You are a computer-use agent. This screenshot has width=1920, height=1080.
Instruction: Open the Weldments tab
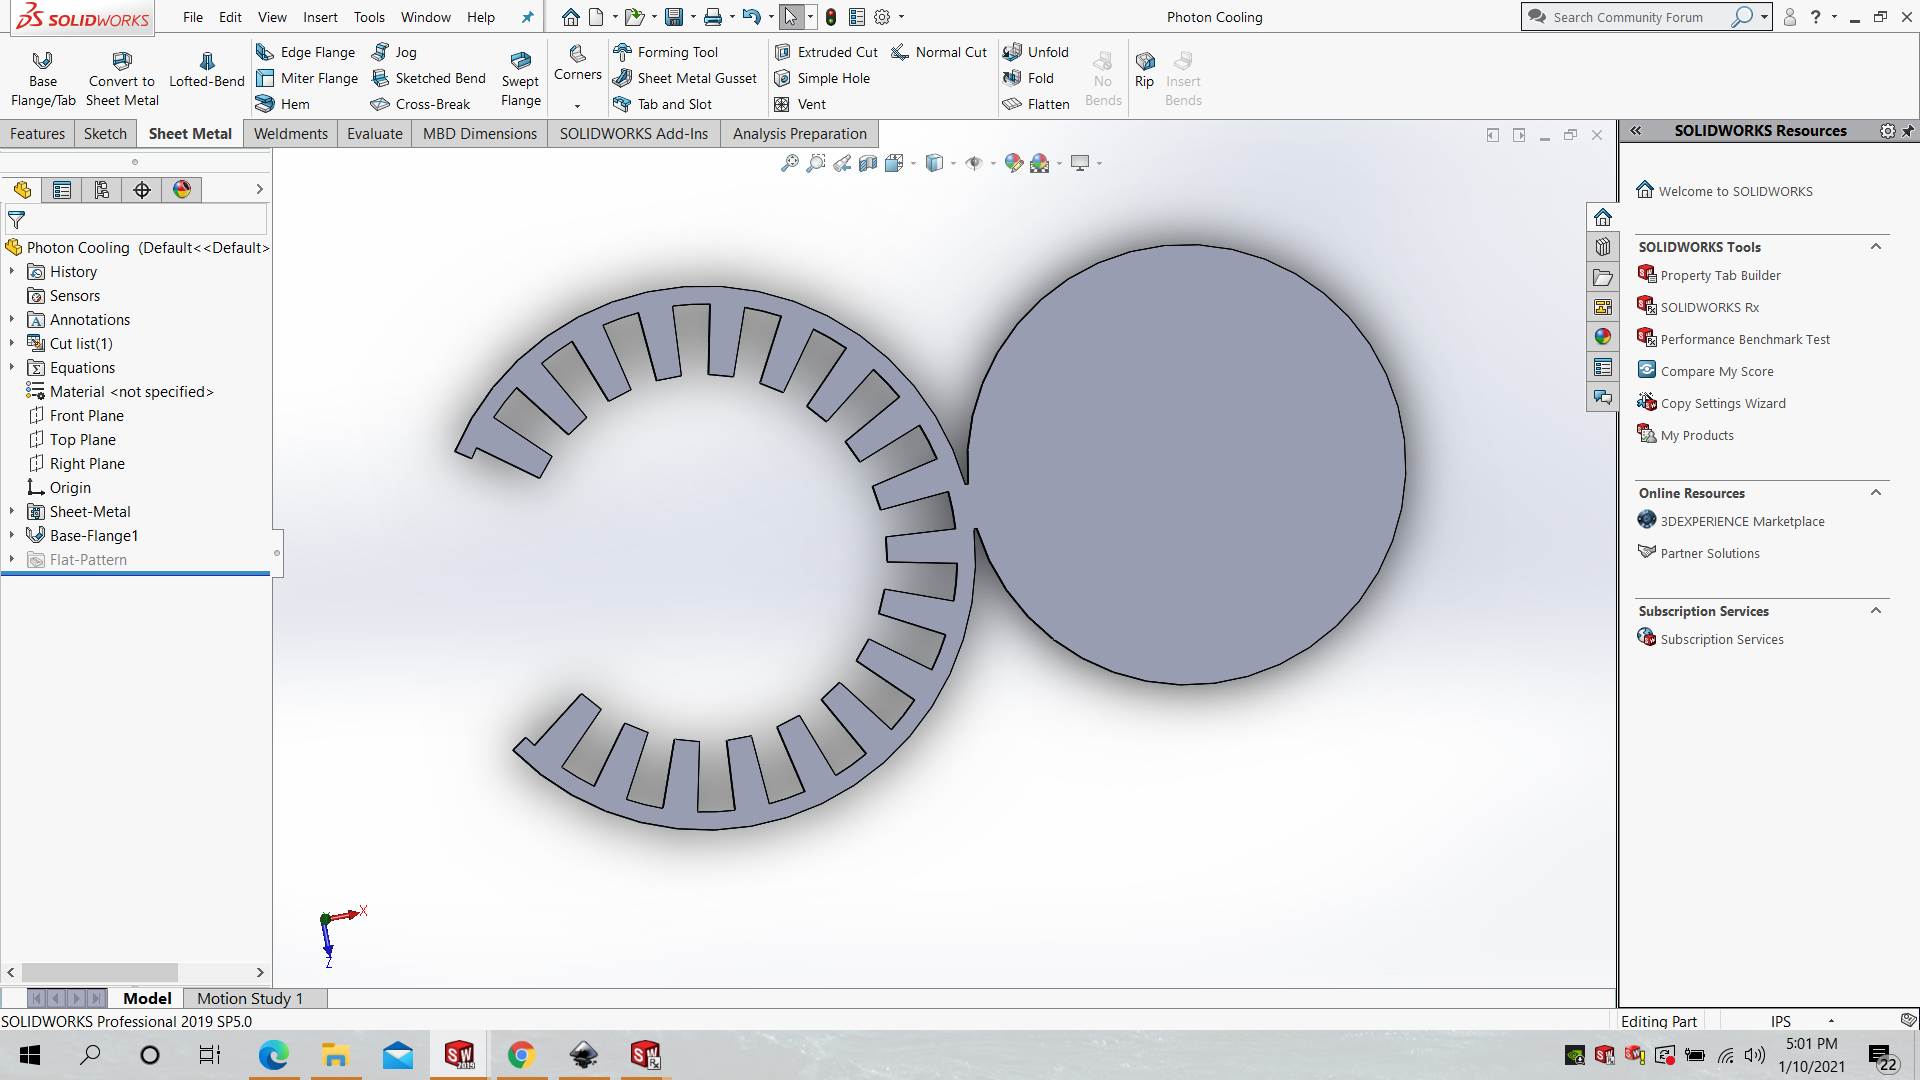tap(290, 133)
